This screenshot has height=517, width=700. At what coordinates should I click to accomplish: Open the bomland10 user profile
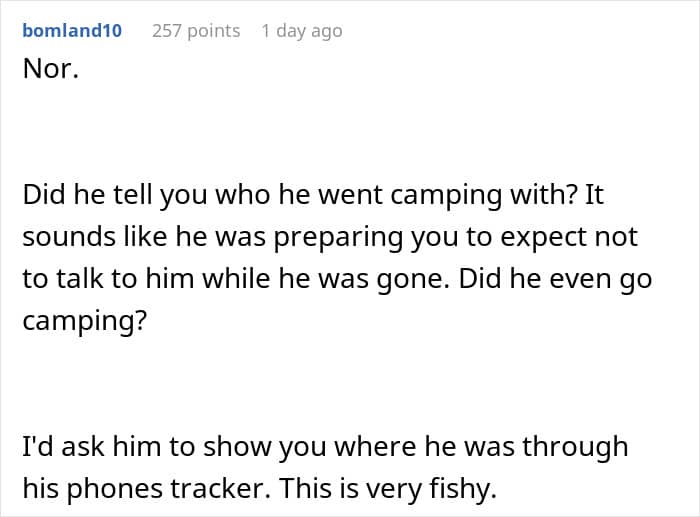pyautogui.click(x=71, y=31)
